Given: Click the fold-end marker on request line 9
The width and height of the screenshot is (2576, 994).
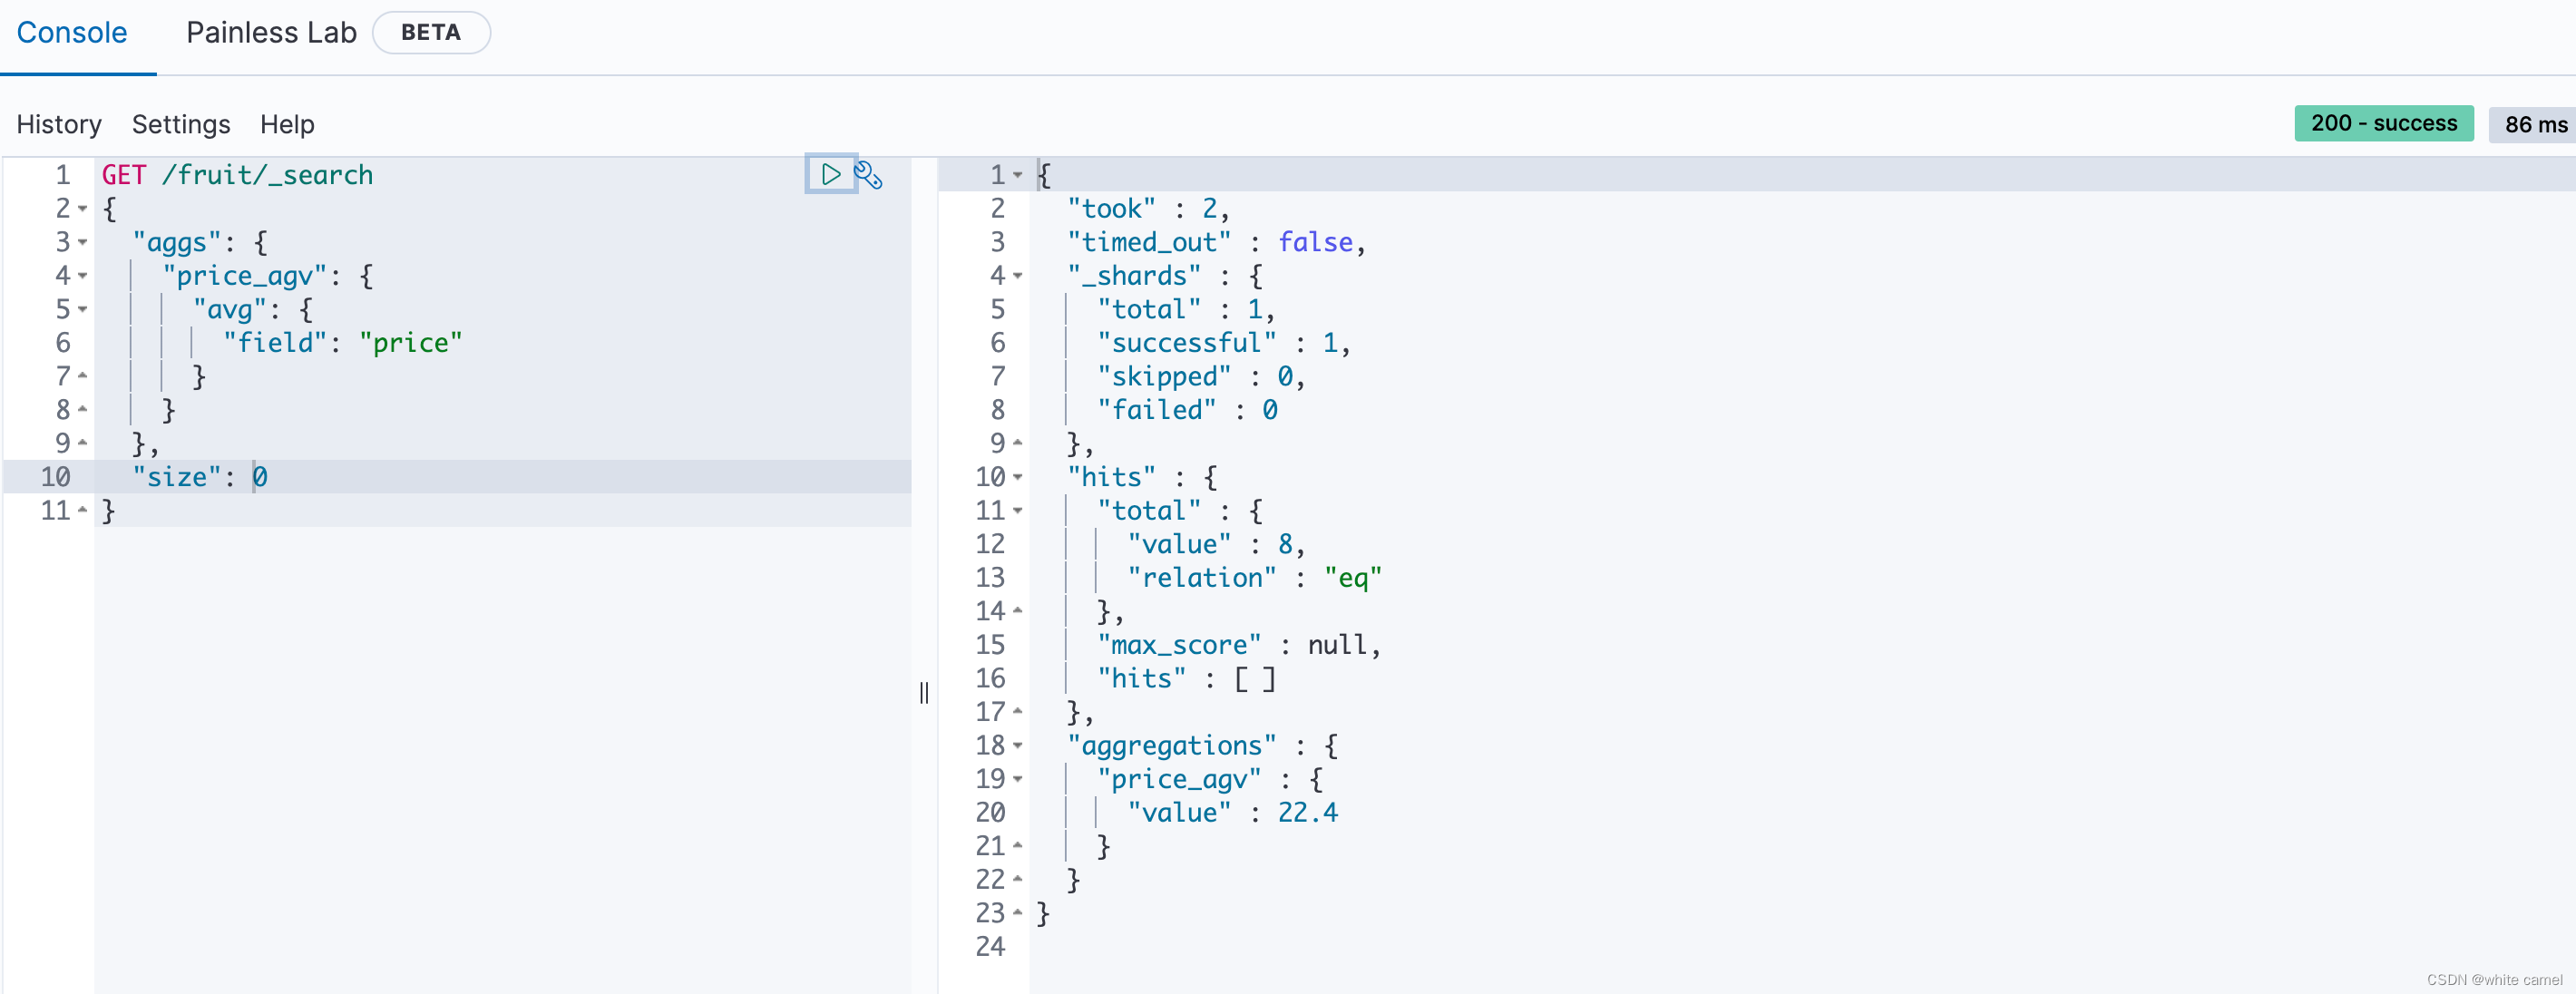Looking at the screenshot, I should click(83, 443).
